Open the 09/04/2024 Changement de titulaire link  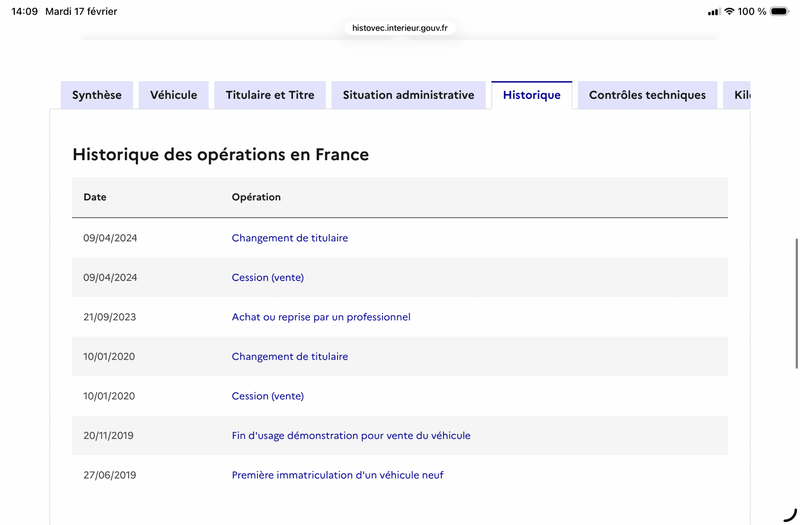(290, 238)
